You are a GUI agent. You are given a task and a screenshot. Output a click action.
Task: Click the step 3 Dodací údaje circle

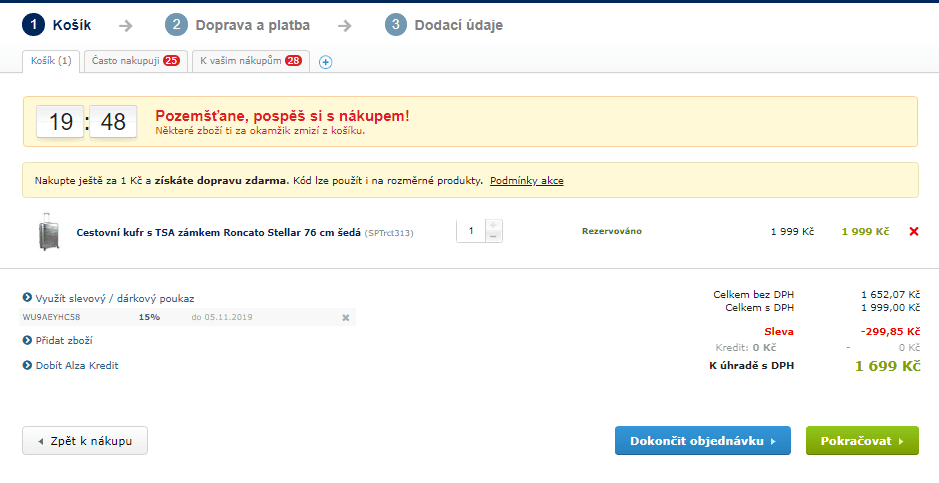pos(396,25)
